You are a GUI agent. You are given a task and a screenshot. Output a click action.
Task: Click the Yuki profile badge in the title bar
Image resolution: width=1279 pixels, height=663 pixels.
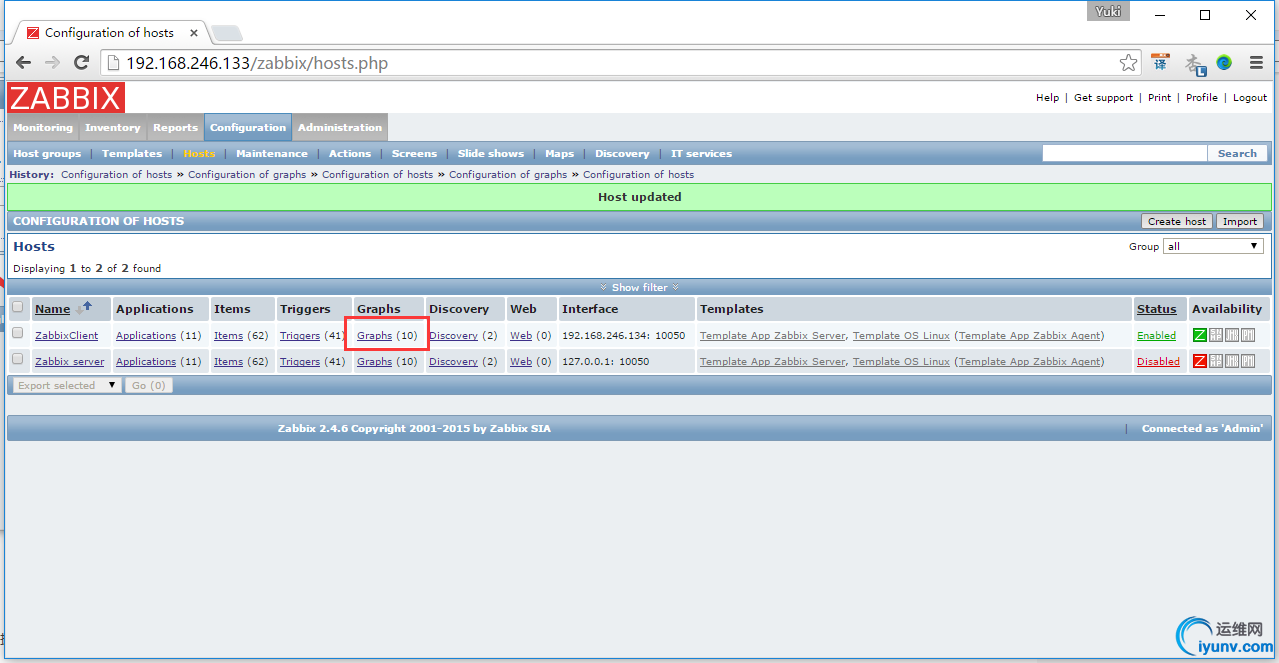coord(1108,12)
